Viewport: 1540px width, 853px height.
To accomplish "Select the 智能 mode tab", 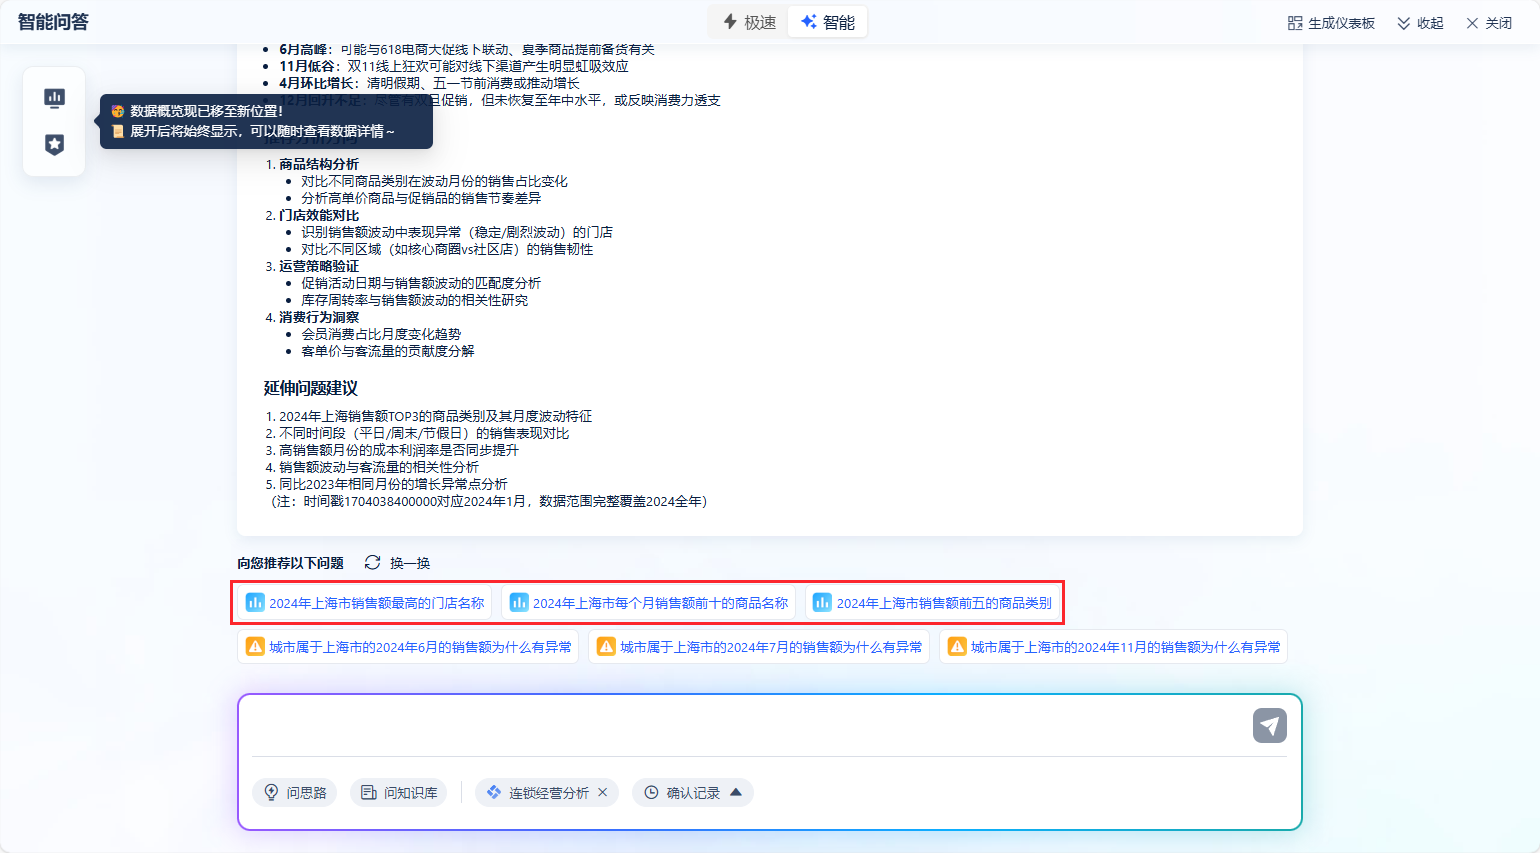I will 828,22.
